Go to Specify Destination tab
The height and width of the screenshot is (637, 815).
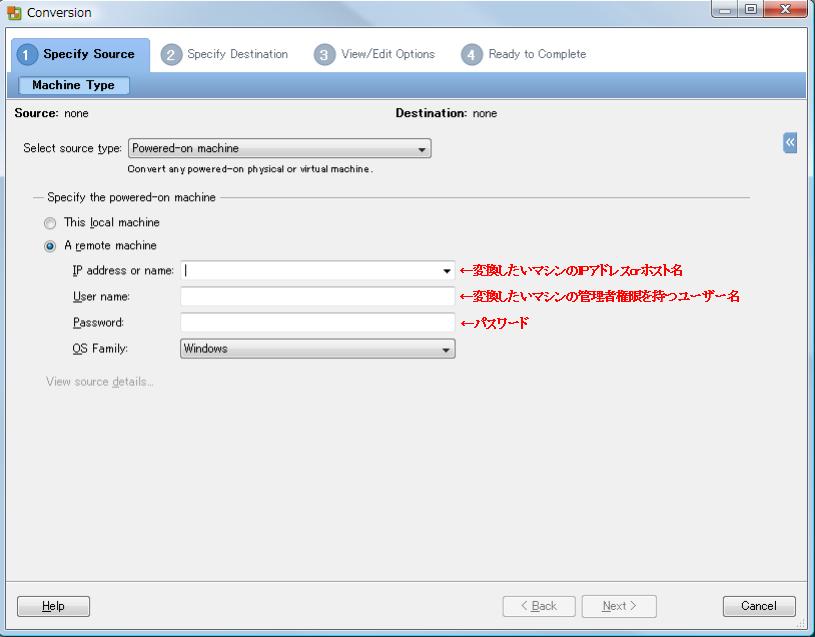pos(225,55)
